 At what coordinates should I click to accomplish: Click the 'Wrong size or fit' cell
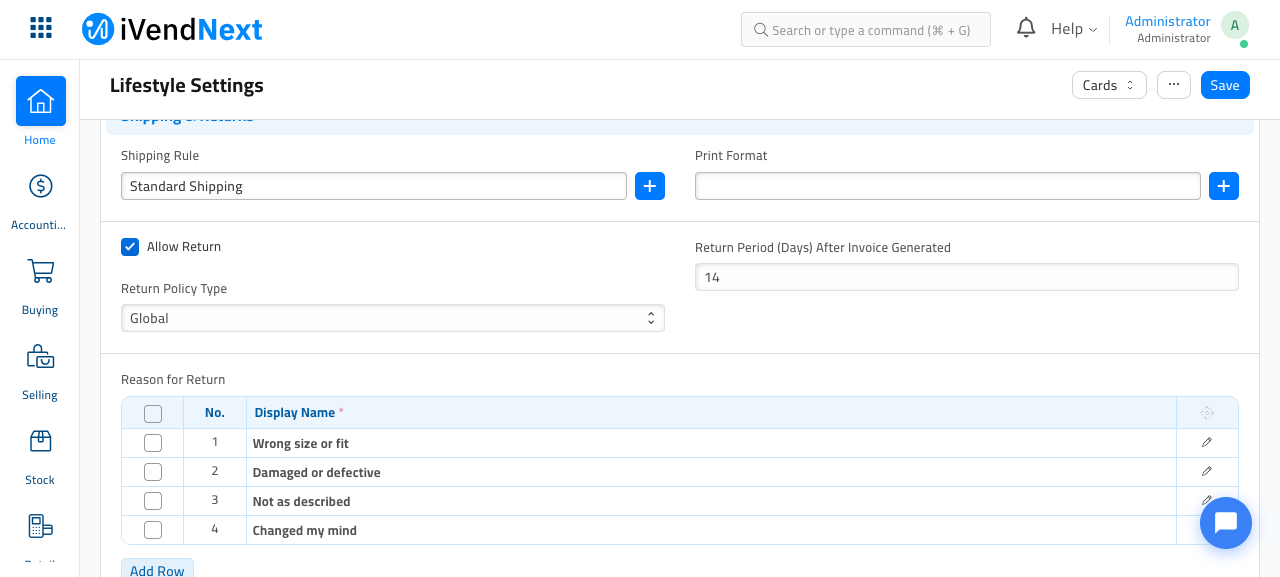[711, 443]
